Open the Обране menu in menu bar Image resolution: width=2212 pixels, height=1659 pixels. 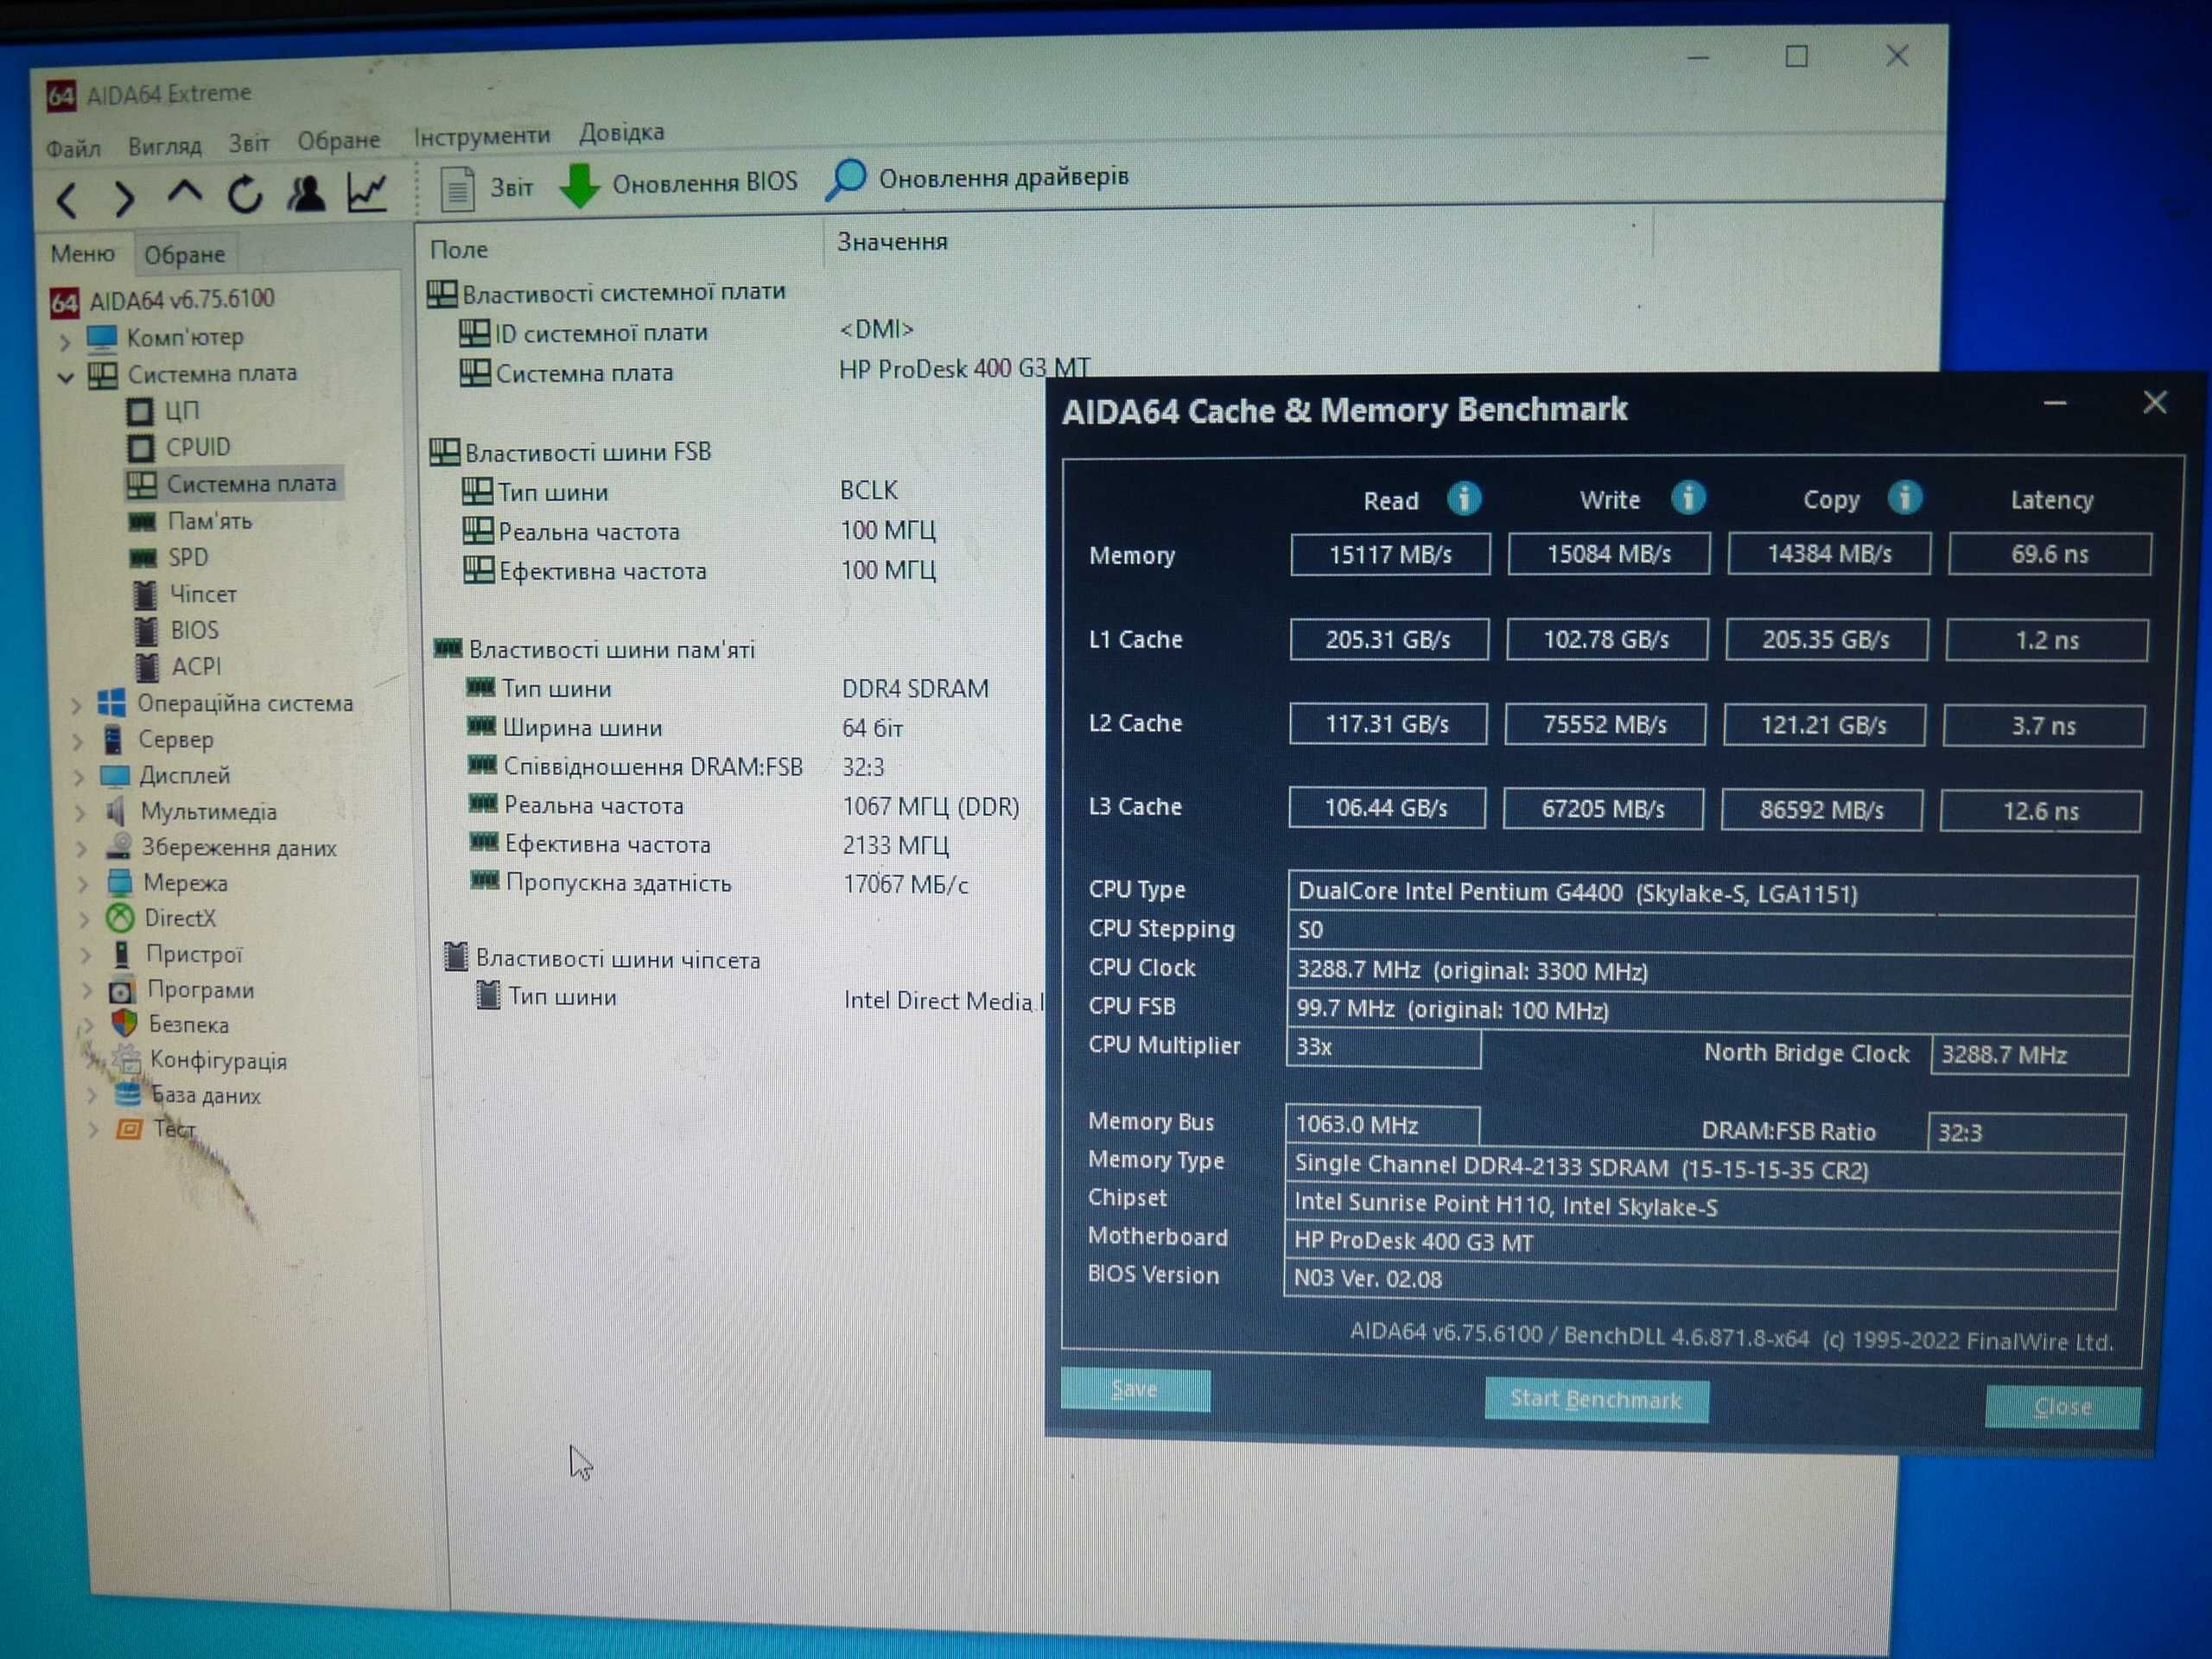click(338, 140)
